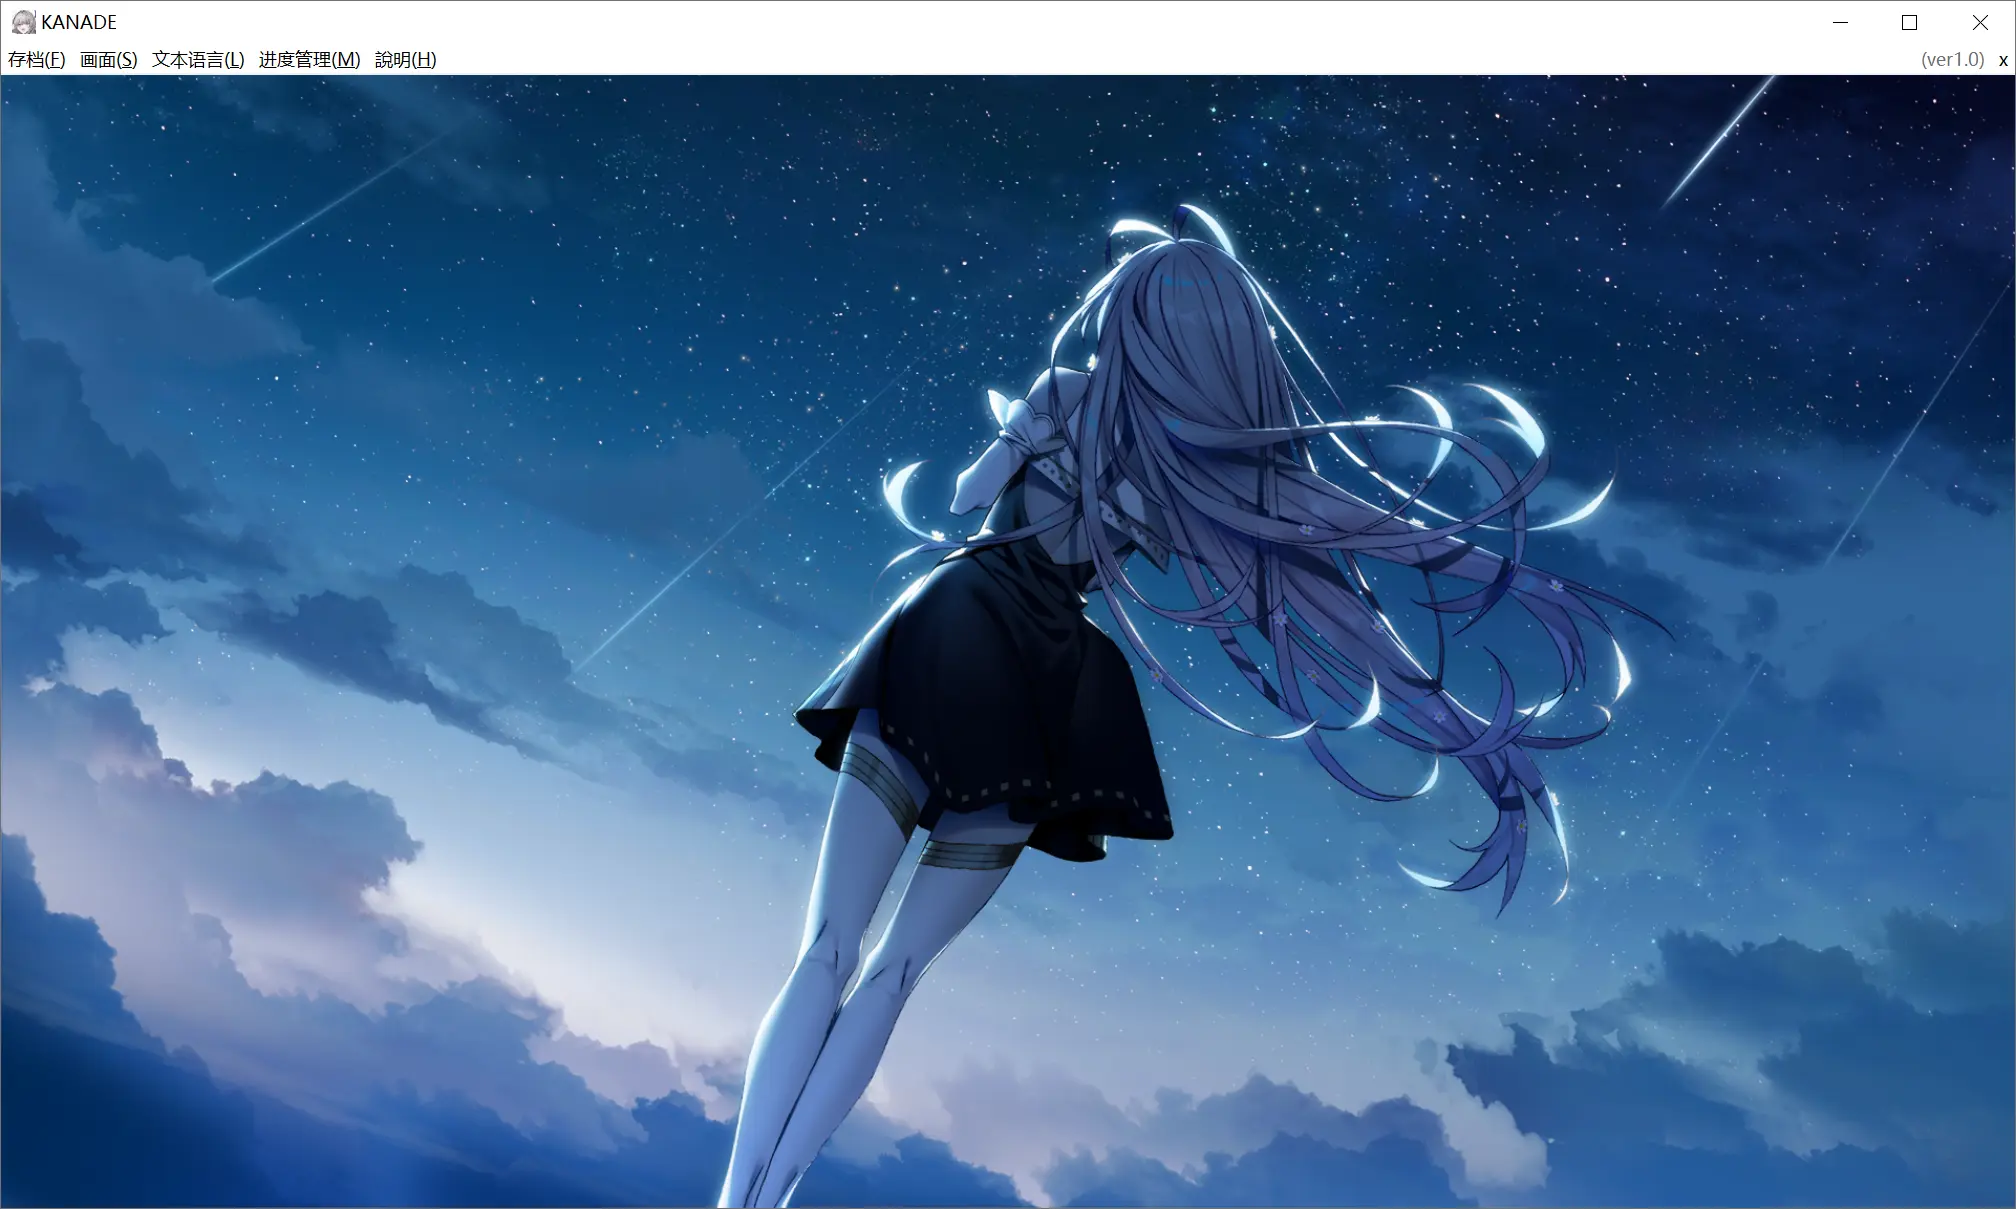Click the (ver1.0) version label
Screen dimensions: 2016x1209
click(x=1952, y=60)
